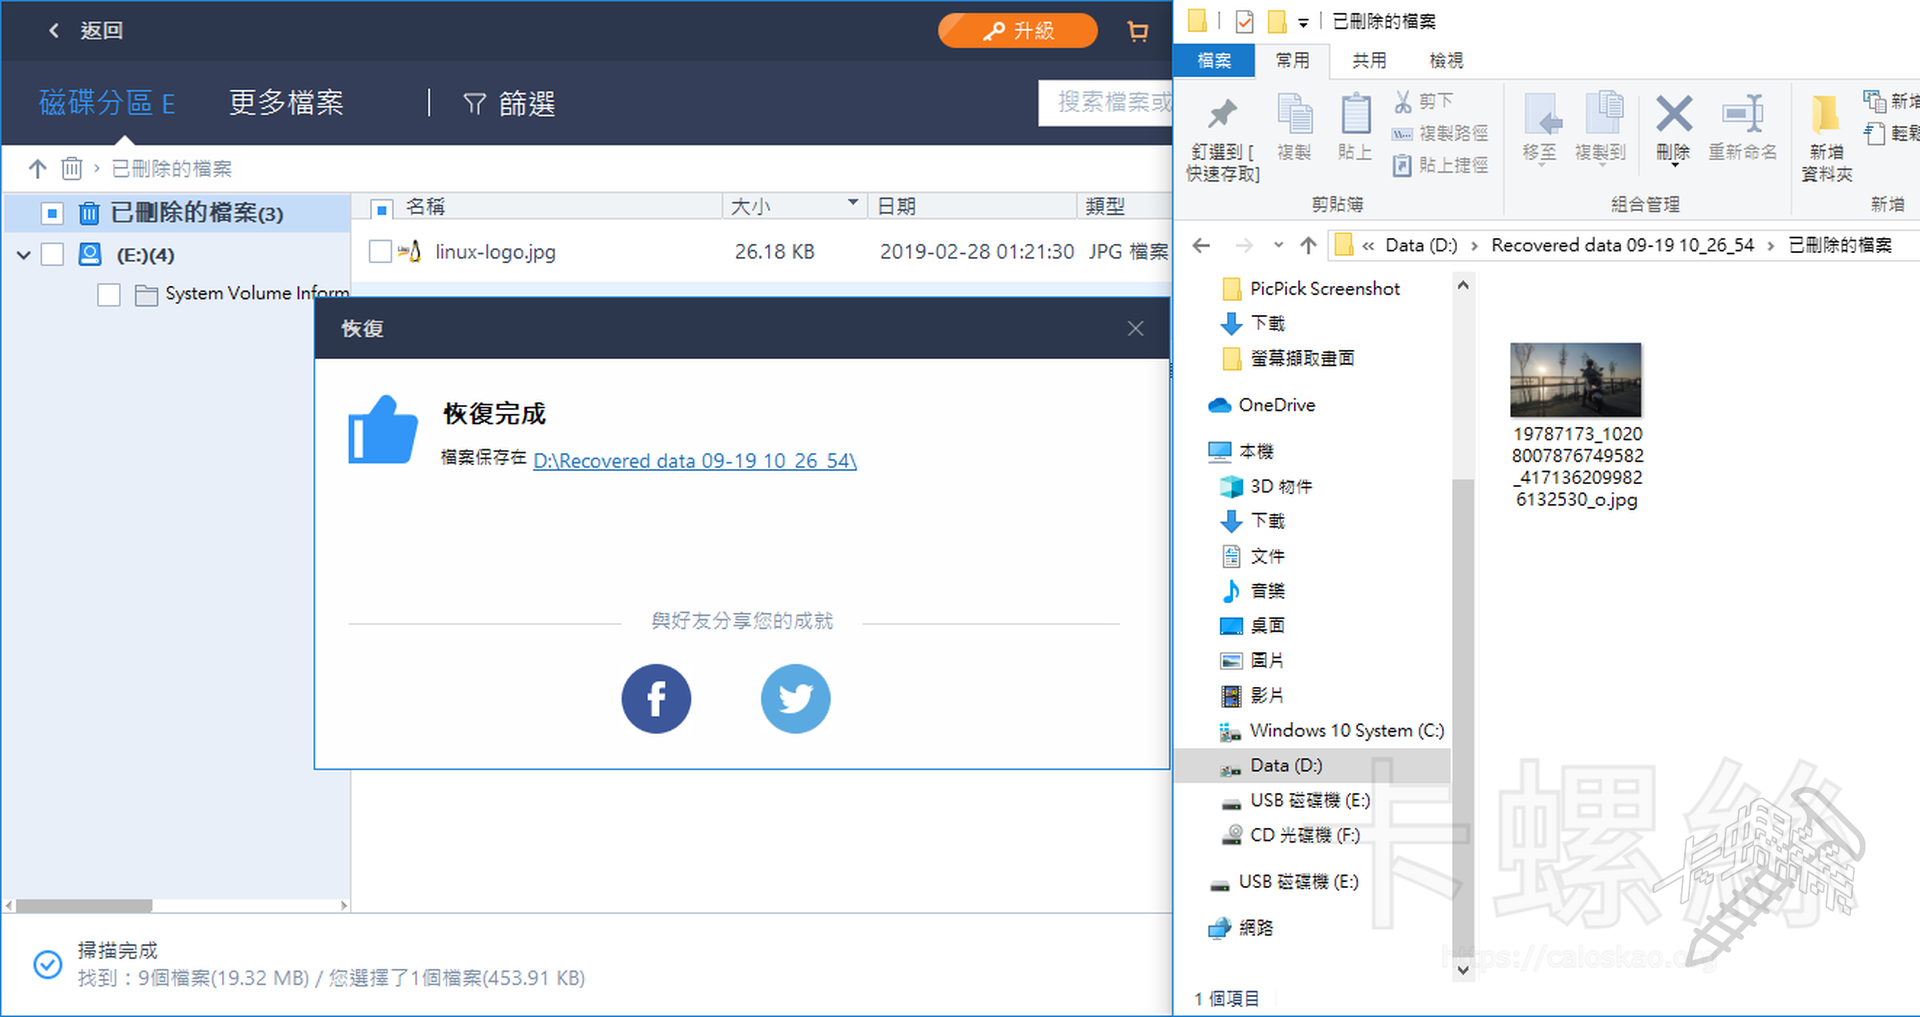
Task: Click the pin to Quick Access icon
Action: click(1222, 115)
